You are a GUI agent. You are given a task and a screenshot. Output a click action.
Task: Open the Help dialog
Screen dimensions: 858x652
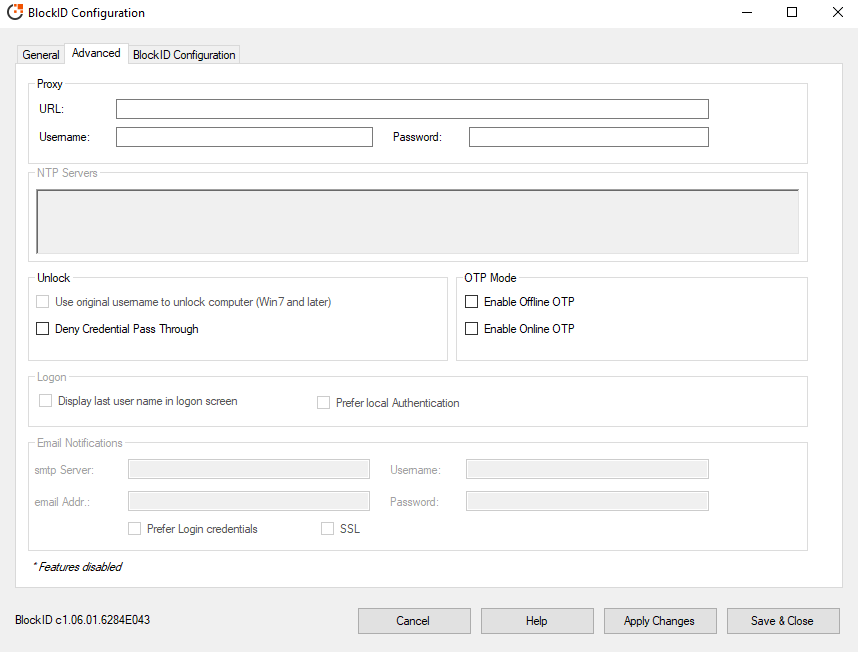pyautogui.click(x=537, y=620)
